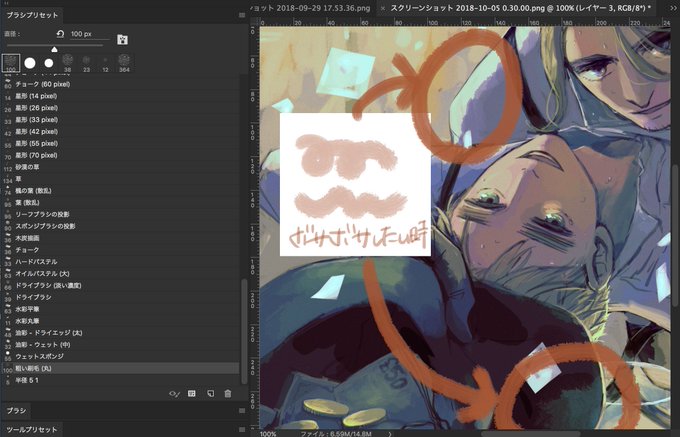The height and width of the screenshot is (437, 680).
Task: Toggle the live brush tip preview eye icon
Action: (174, 394)
